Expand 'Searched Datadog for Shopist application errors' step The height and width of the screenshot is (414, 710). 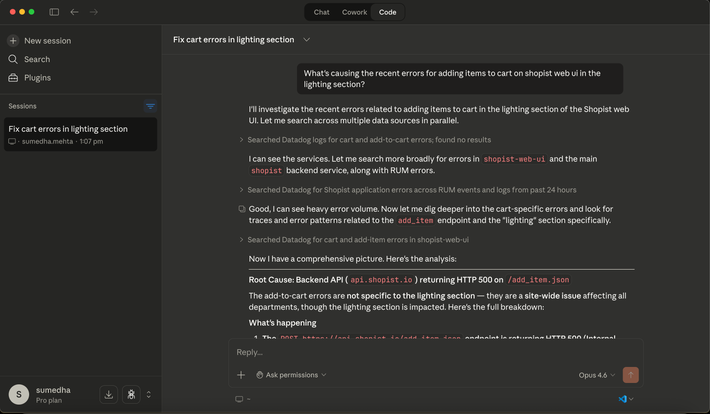241,189
